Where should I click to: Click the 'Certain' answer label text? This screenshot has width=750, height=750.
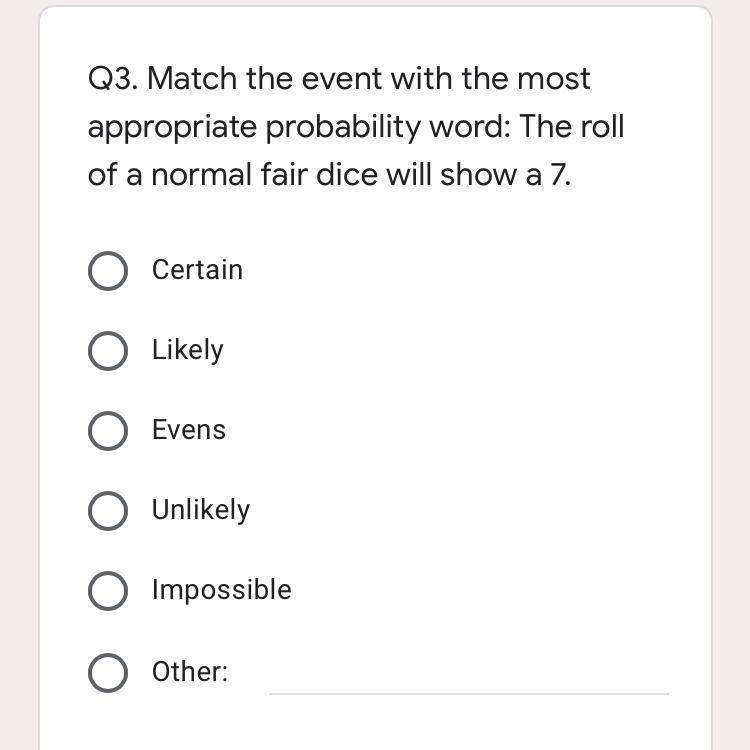click(x=197, y=270)
